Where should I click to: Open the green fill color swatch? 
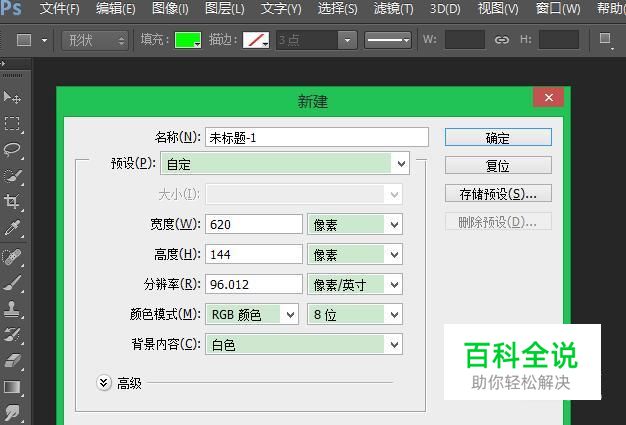click(x=188, y=40)
